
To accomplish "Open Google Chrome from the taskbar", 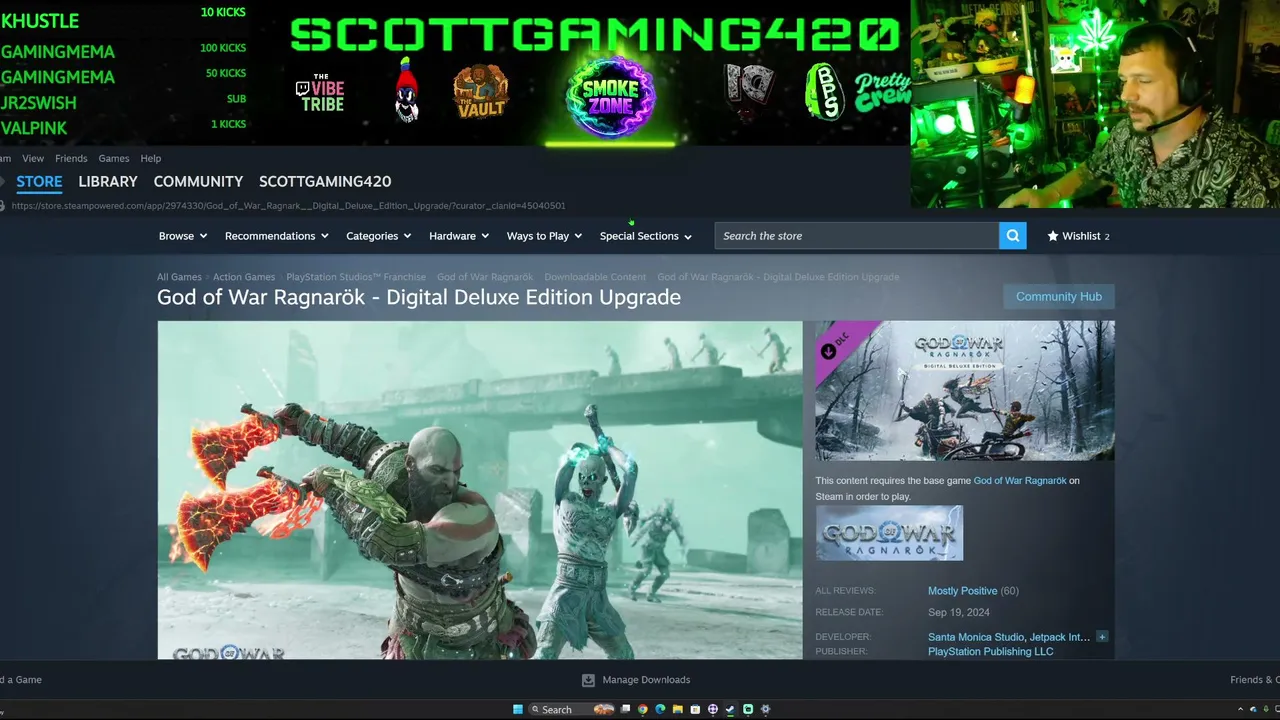I will (643, 709).
